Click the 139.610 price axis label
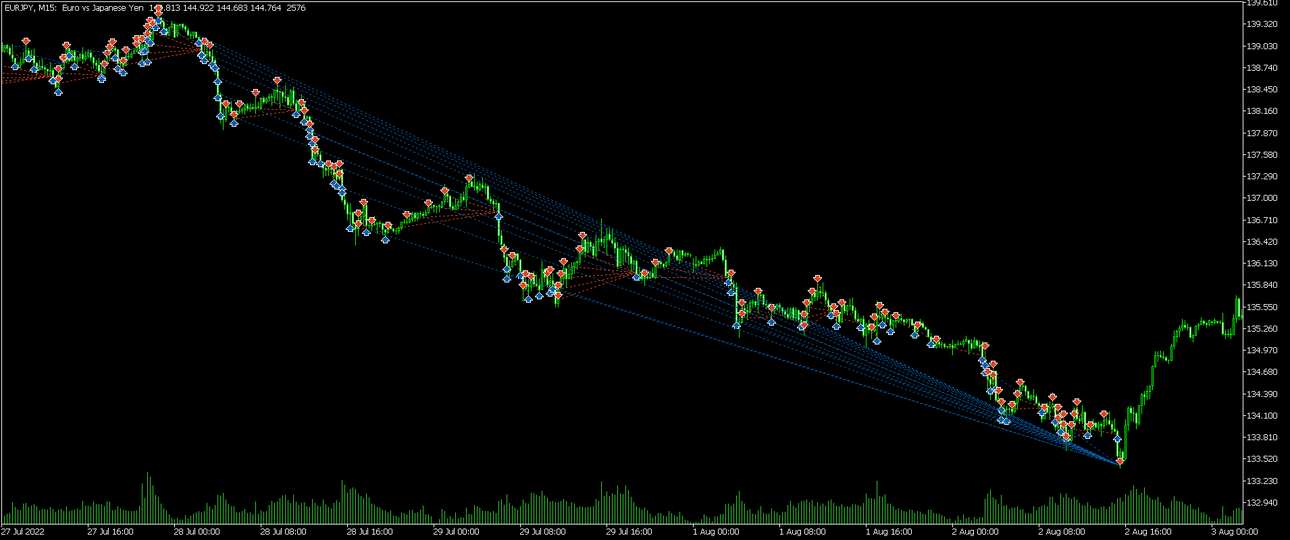Screen dimensions: 1290x540 point(1261,3)
